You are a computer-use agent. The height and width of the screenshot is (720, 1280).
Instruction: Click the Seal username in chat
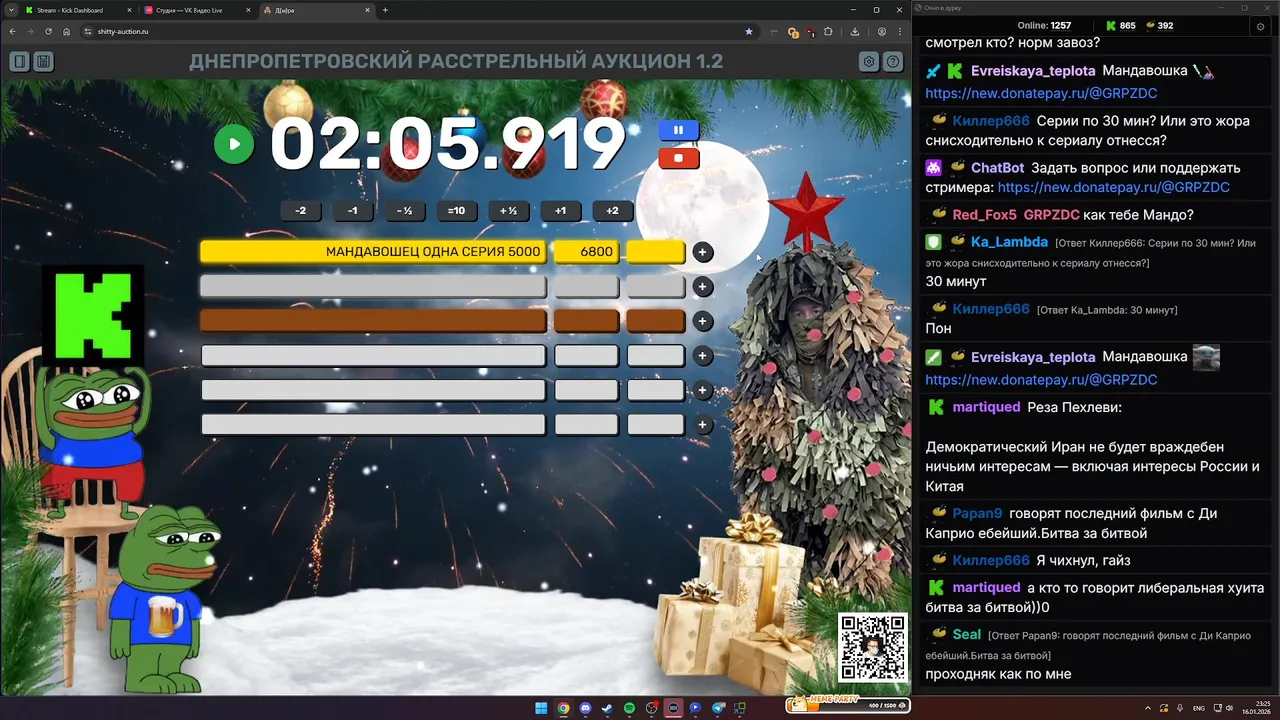pos(966,634)
